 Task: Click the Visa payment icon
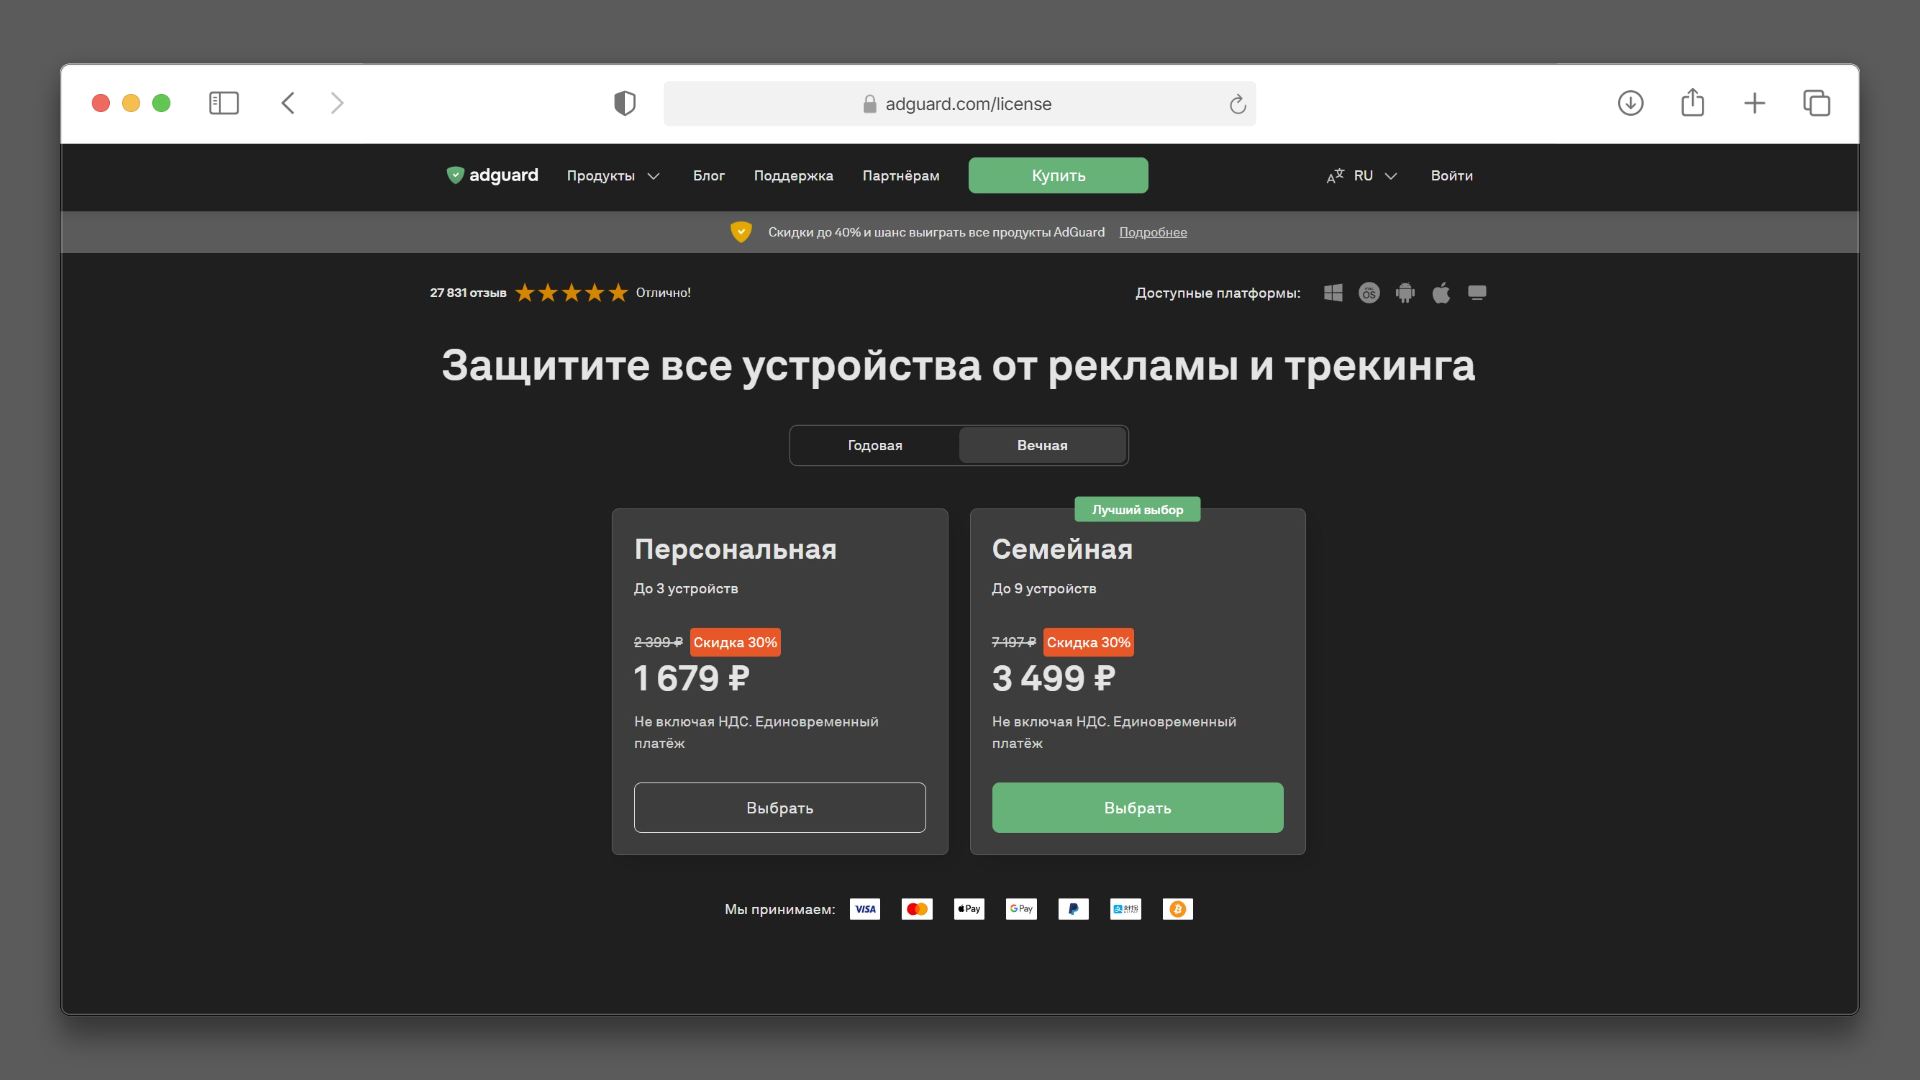tap(865, 909)
